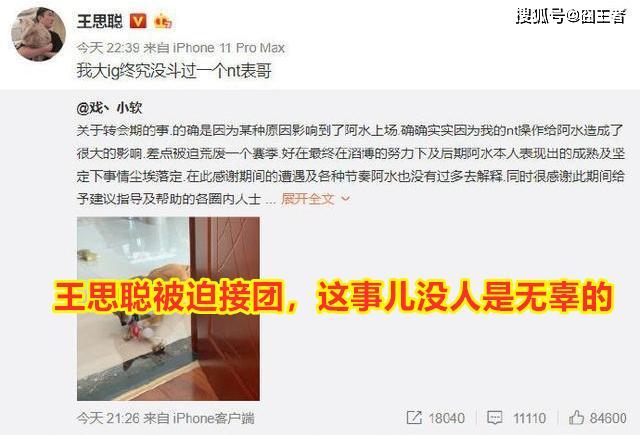
Task: Open the 王思聪 username link
Action: (x=100, y=21)
